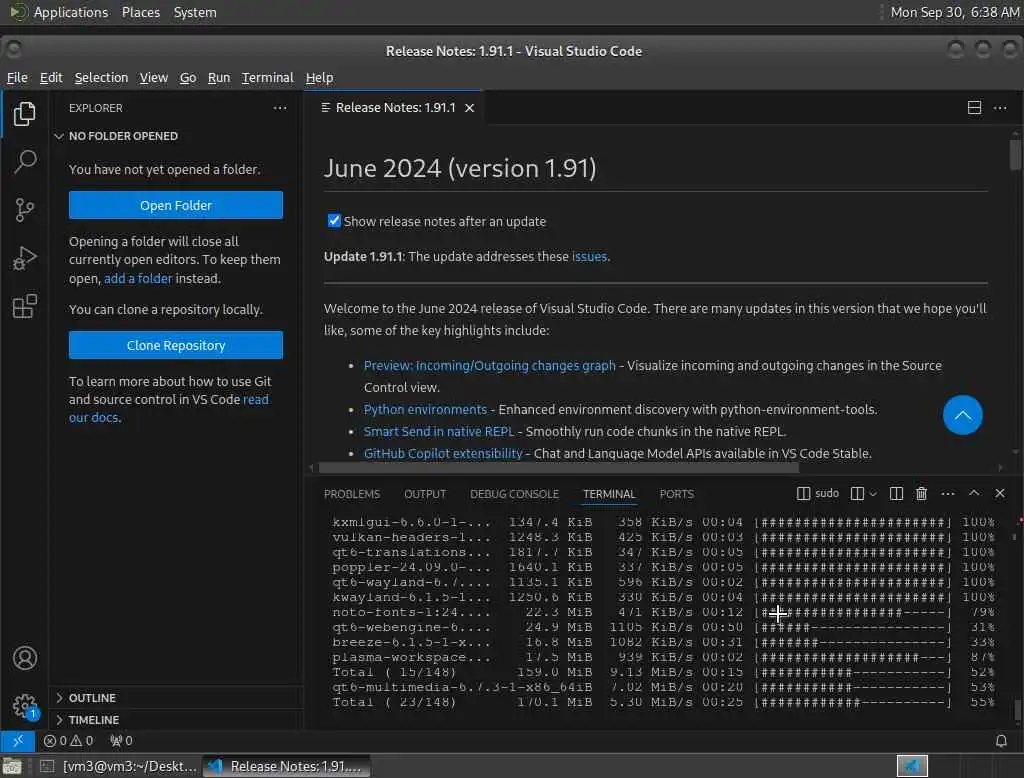Open the Places menu in top panel
The image size is (1024, 778).
(x=140, y=12)
